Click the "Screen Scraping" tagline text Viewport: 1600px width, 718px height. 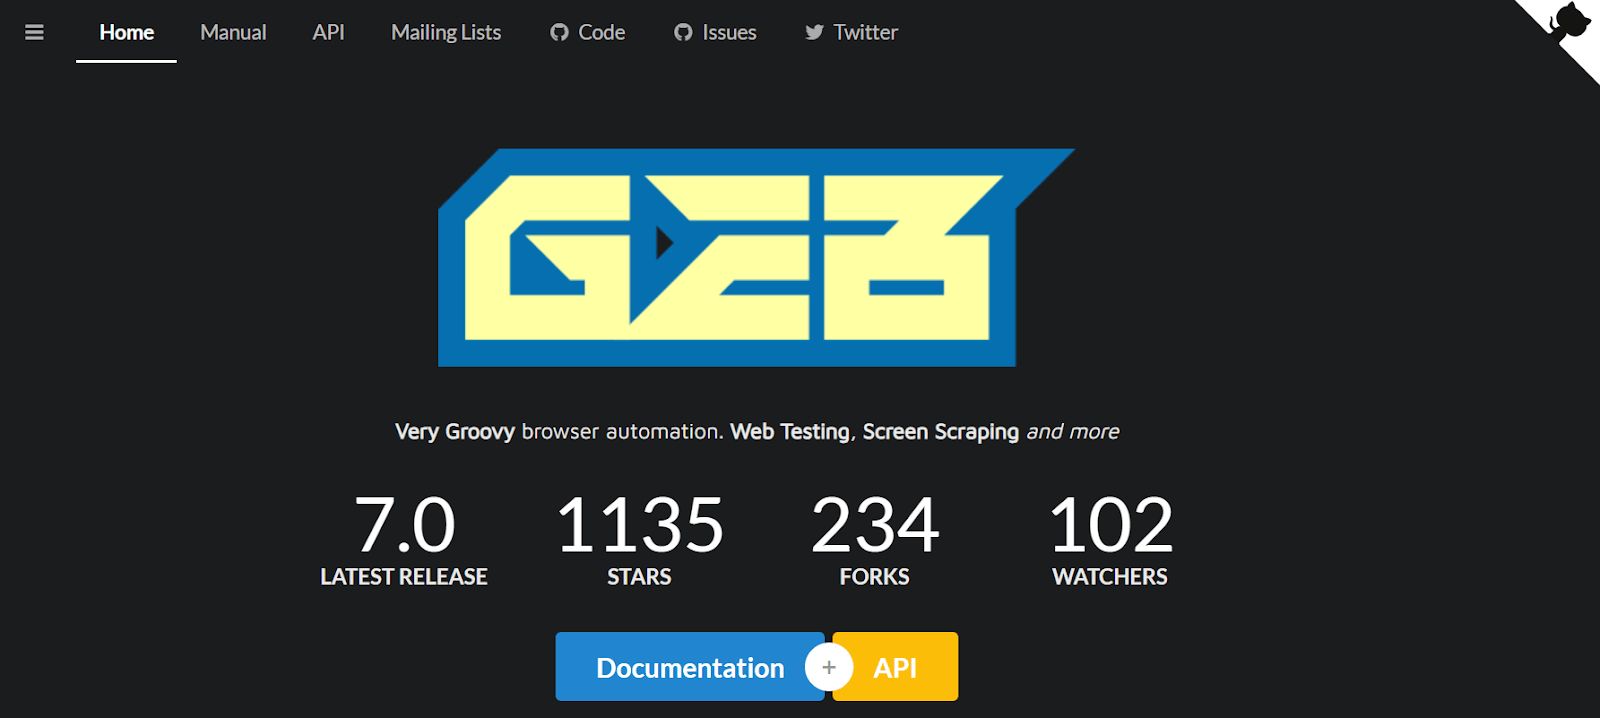coord(941,431)
